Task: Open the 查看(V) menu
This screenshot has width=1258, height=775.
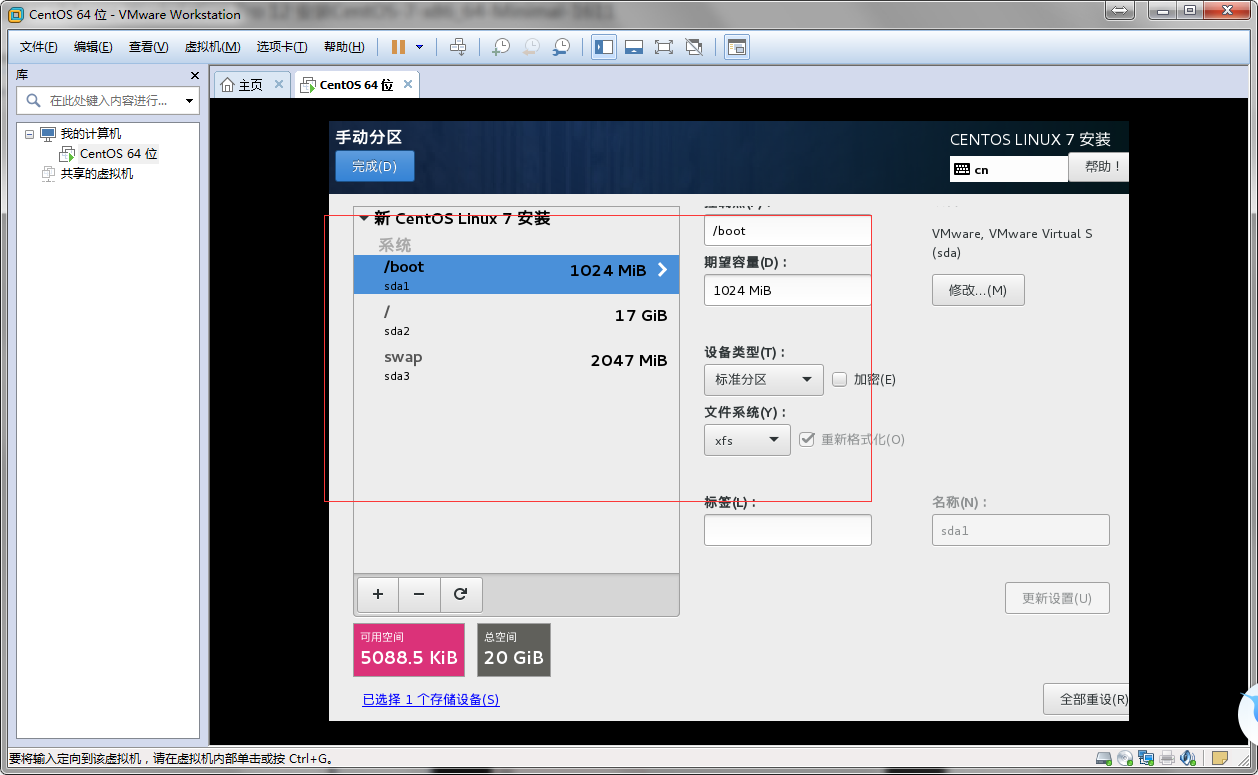Action: [148, 47]
